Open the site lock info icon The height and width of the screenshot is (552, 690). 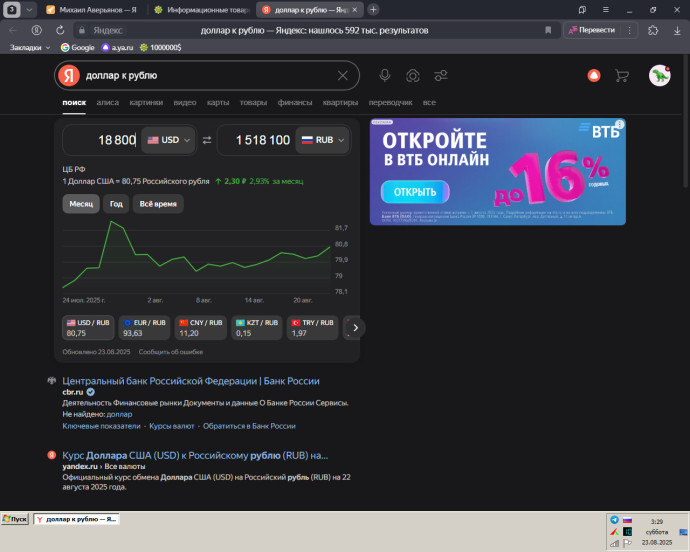pyautogui.click(x=81, y=30)
